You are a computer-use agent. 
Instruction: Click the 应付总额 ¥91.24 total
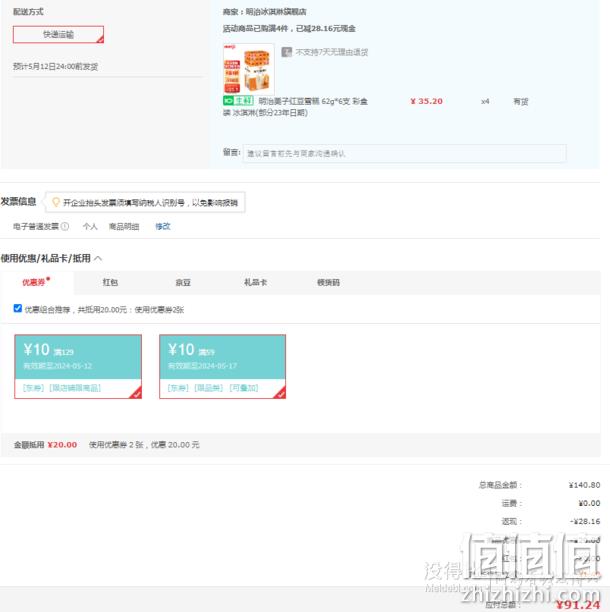[578, 605]
